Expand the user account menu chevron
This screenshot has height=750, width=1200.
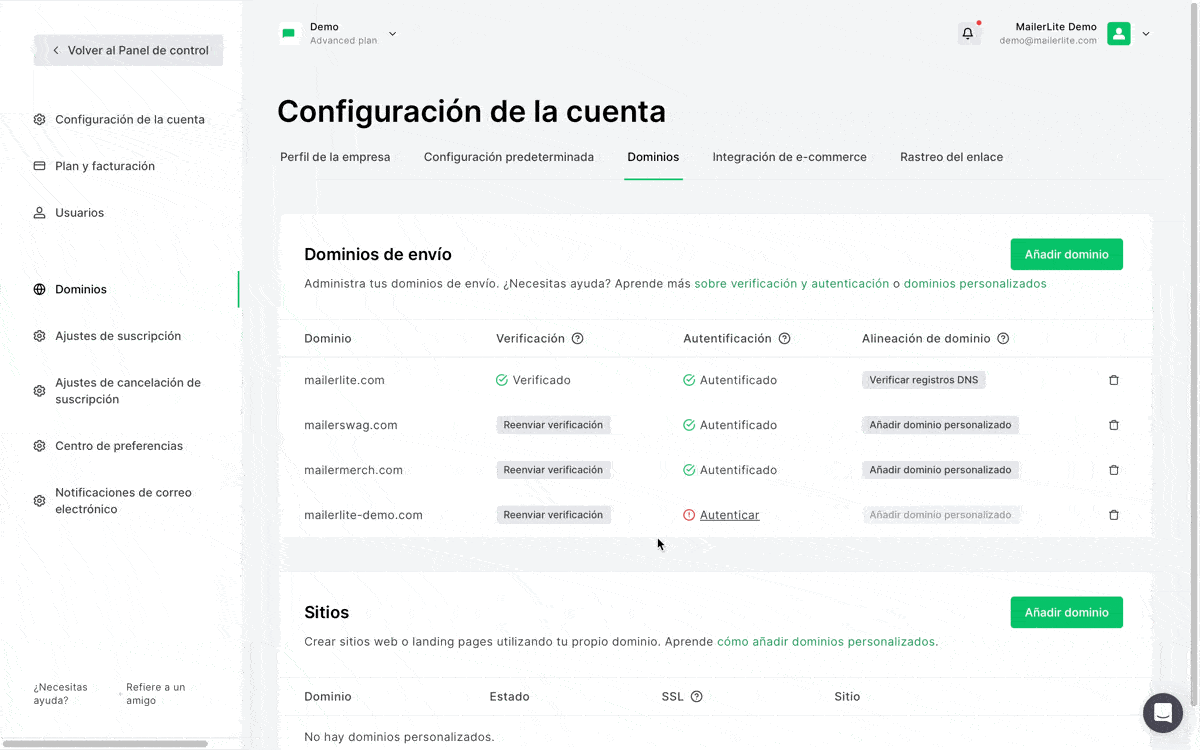pos(1146,34)
